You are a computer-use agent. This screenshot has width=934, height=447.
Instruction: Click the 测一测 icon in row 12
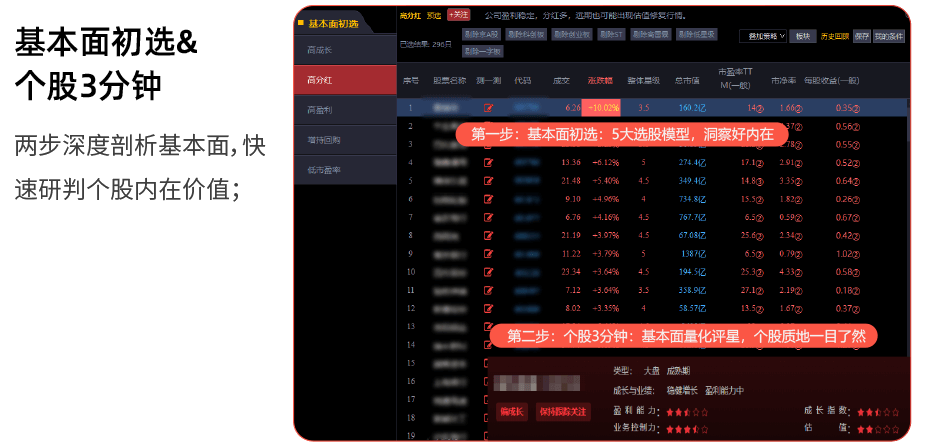tap(489, 308)
